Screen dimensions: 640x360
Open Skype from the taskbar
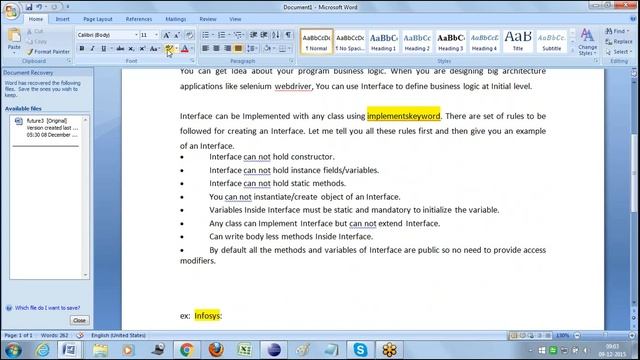[x=360, y=350]
